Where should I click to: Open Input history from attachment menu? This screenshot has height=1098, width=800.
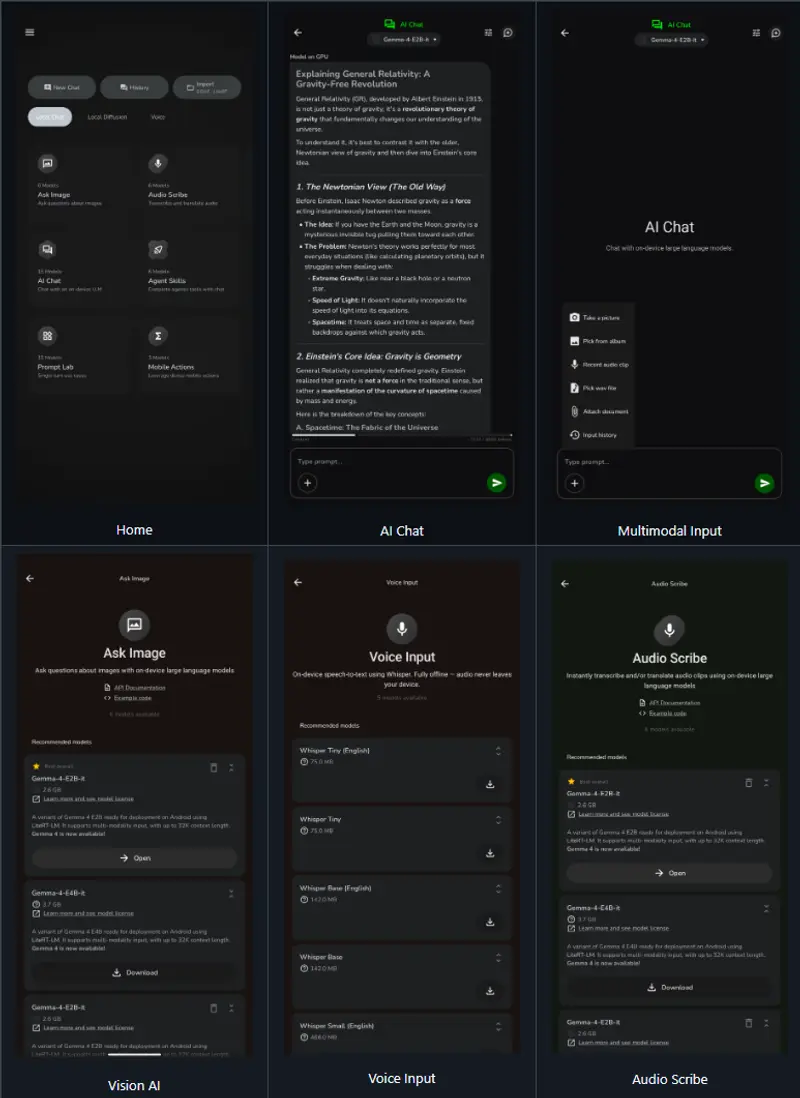coord(598,435)
